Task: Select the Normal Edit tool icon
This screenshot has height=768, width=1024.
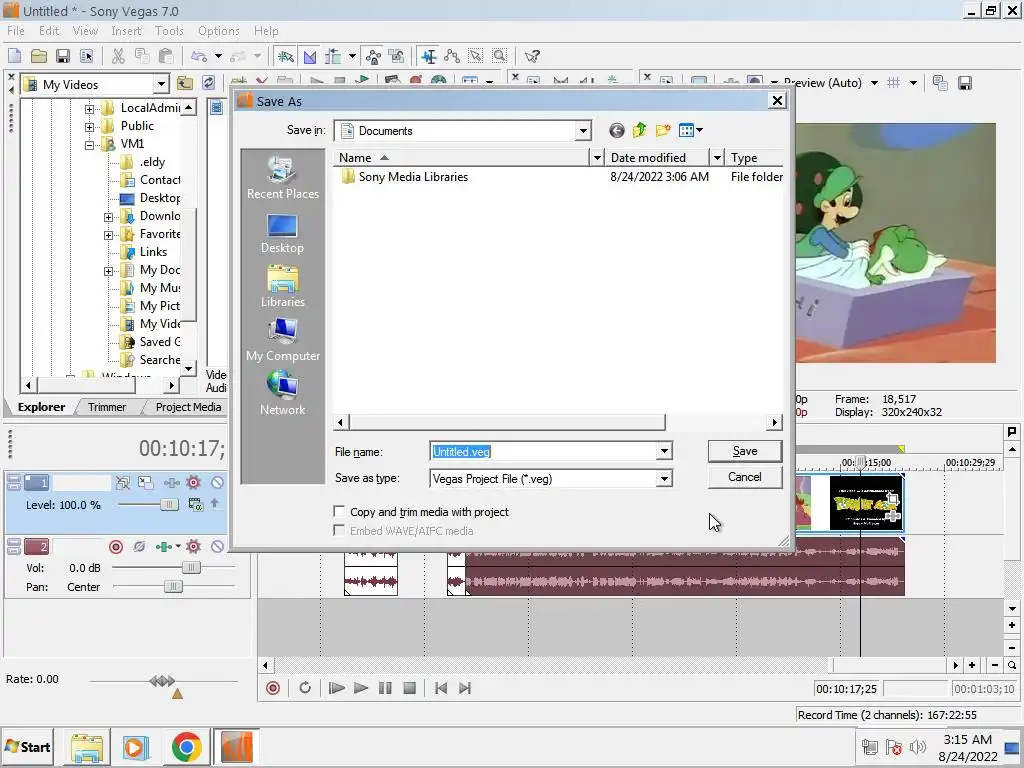Action: coord(428,56)
